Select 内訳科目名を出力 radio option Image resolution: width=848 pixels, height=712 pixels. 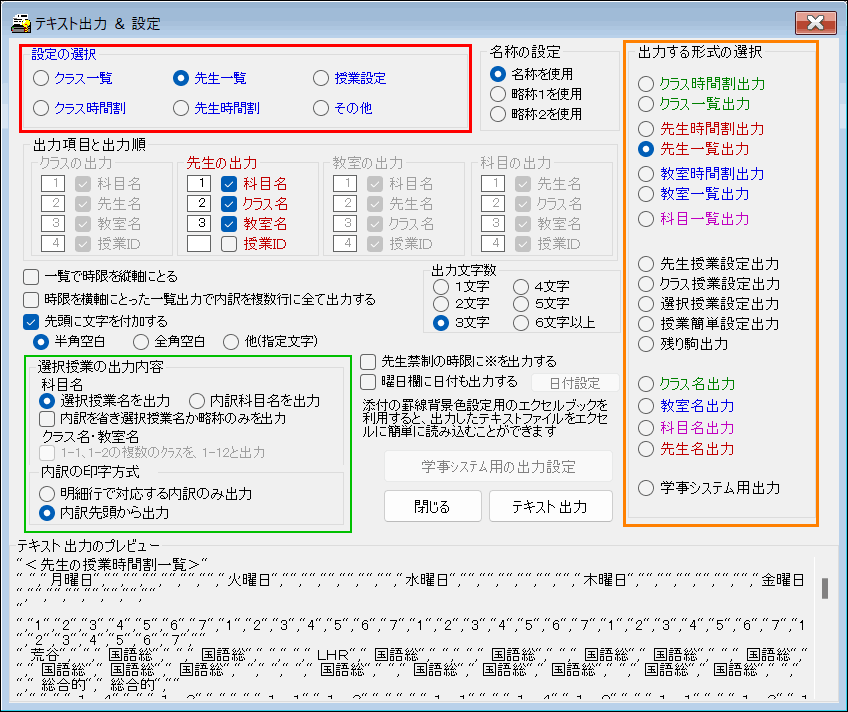coord(197,401)
